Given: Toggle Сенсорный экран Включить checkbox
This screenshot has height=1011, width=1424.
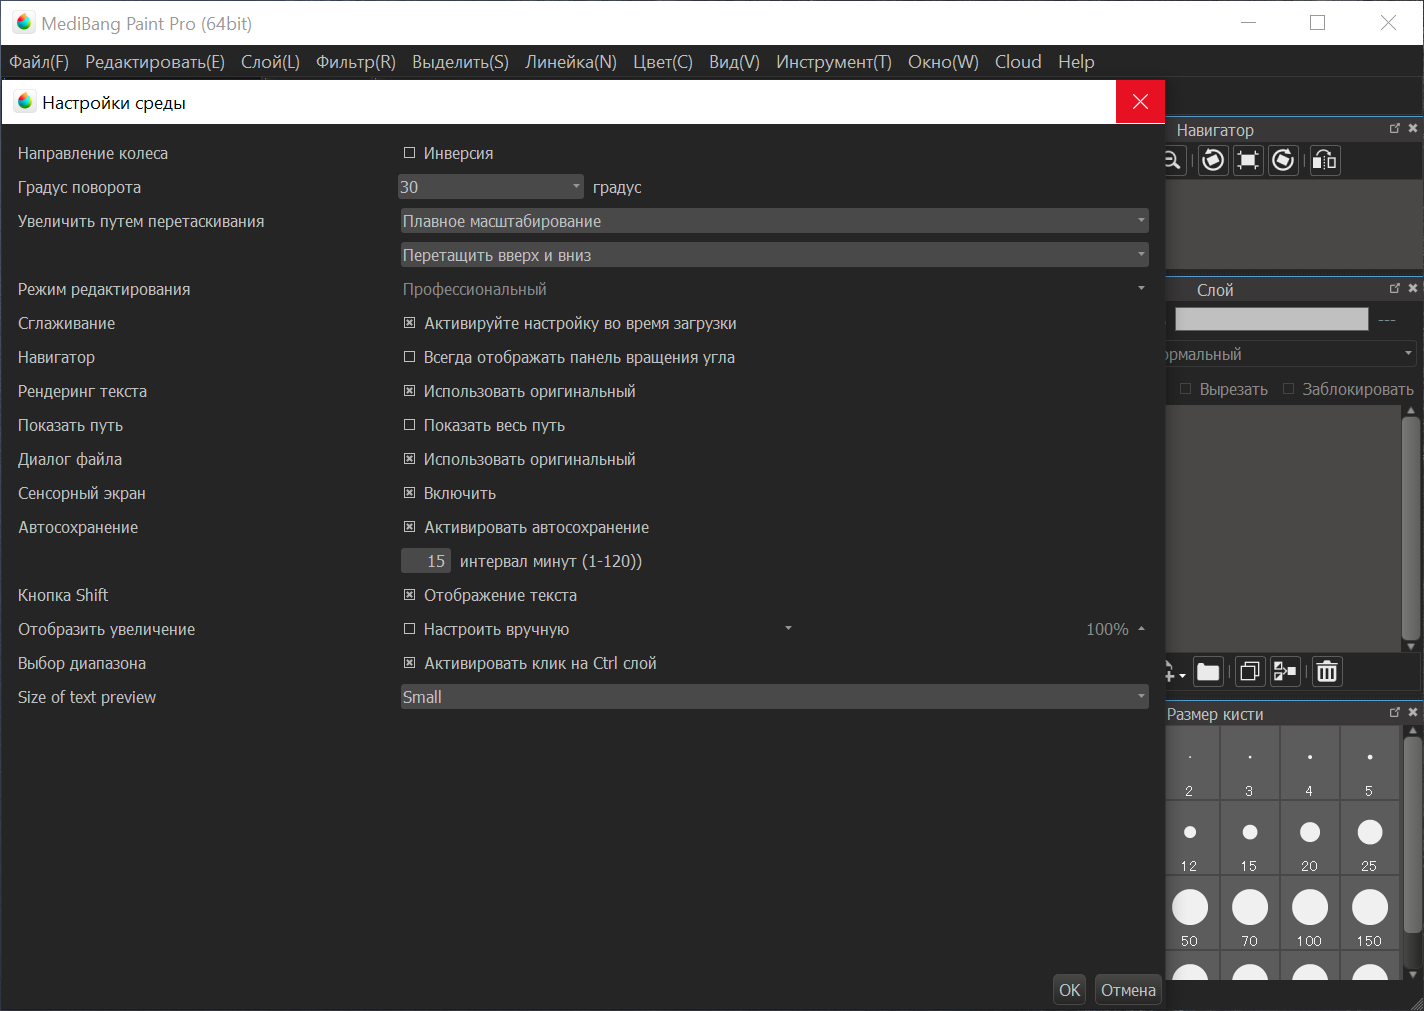Looking at the screenshot, I should tap(409, 493).
